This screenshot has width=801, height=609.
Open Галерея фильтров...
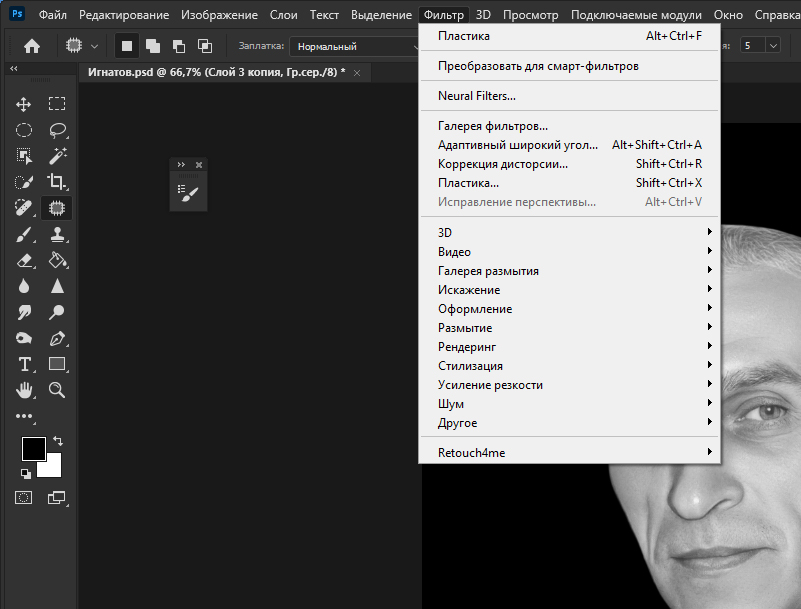pos(569,126)
